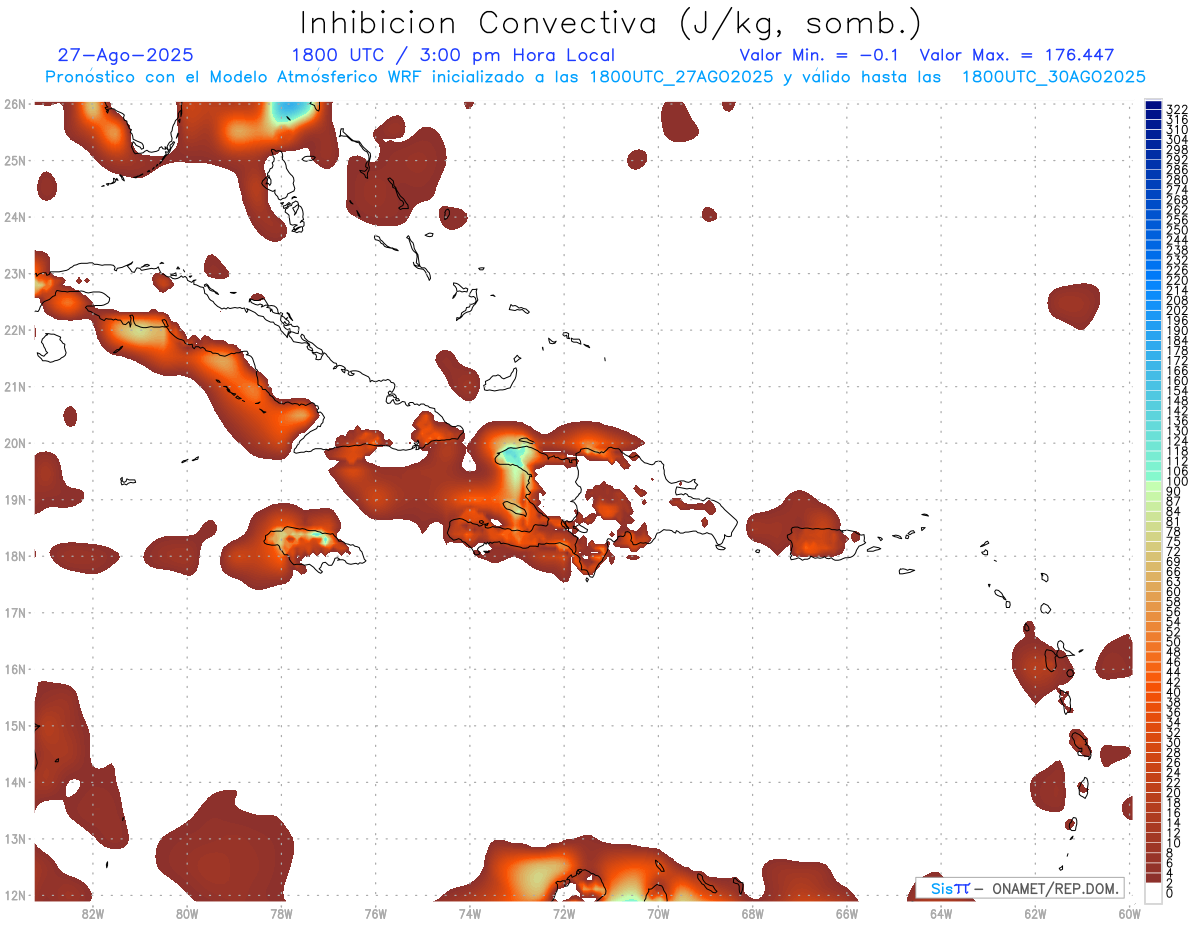Click the '64W' longitude label
This screenshot has height=927, width=1200.
pyautogui.click(x=941, y=913)
